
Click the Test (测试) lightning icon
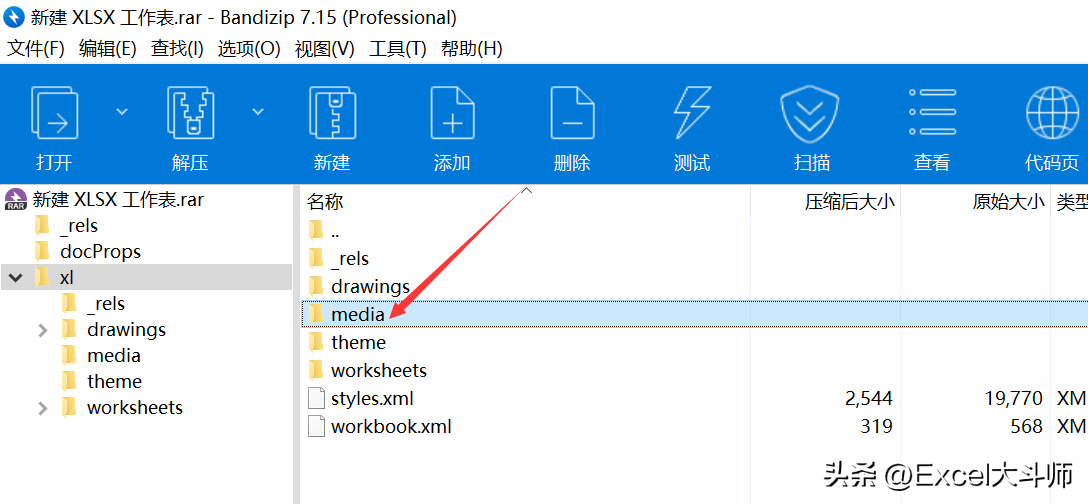coord(692,112)
